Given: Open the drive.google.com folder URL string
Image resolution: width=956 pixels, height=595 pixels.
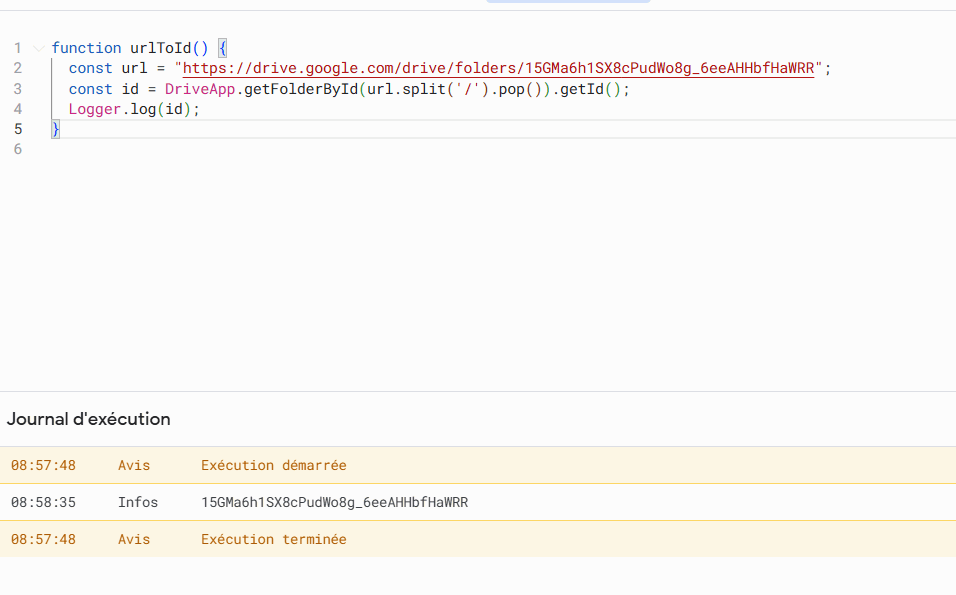Looking at the screenshot, I should pyautogui.click(x=498, y=68).
